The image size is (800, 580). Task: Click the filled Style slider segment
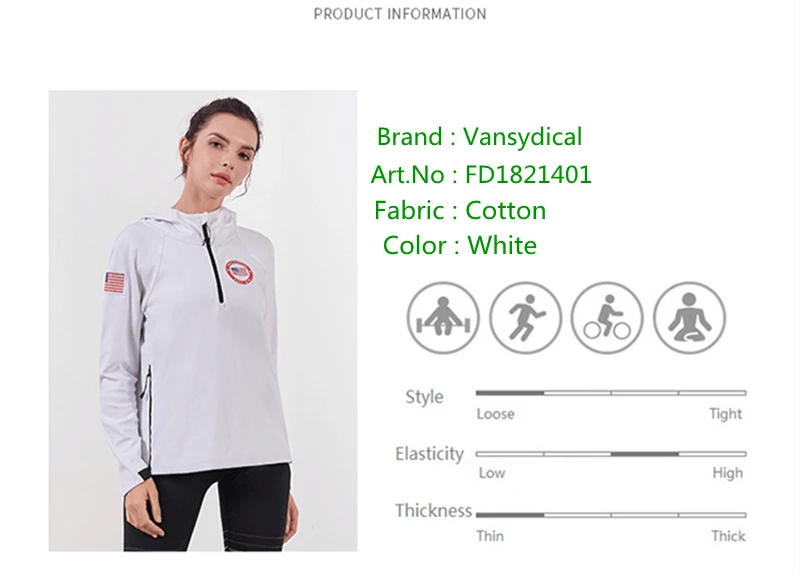tap(510, 393)
